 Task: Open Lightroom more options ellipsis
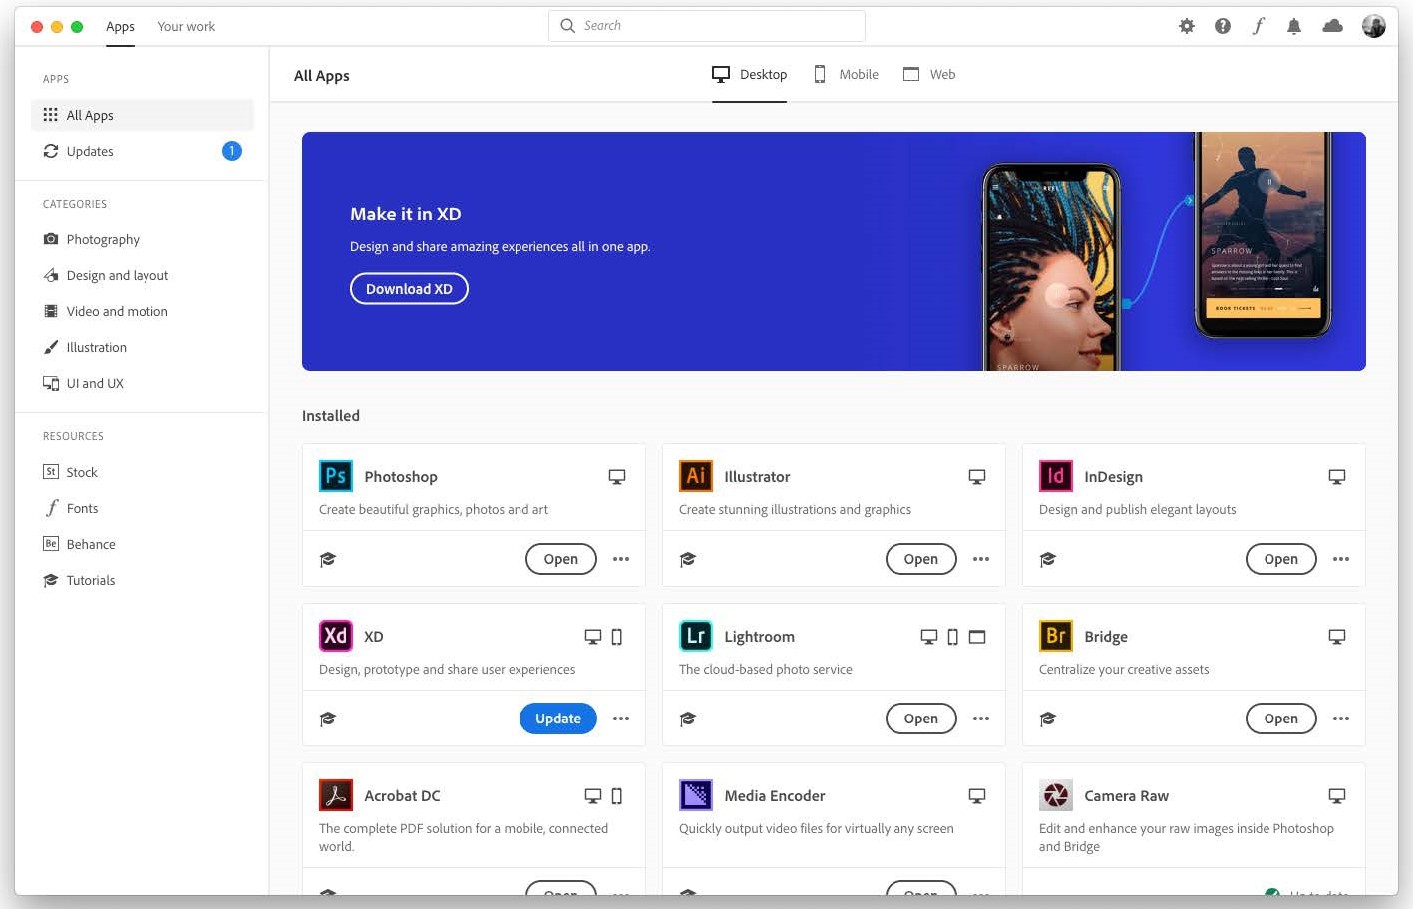(x=981, y=719)
